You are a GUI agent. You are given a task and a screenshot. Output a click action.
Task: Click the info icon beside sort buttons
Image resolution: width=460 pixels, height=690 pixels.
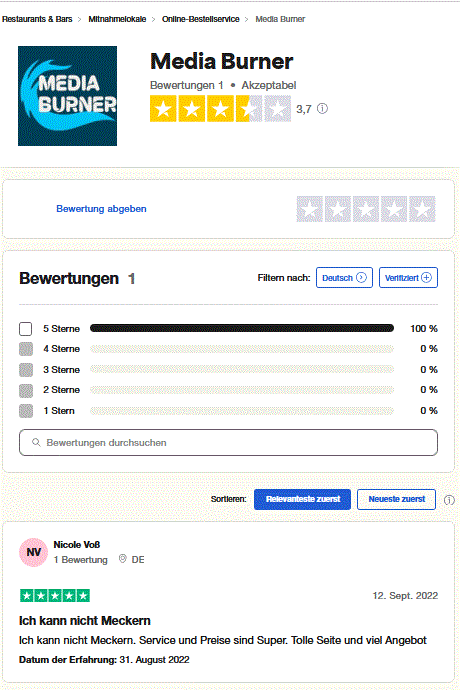click(x=449, y=500)
